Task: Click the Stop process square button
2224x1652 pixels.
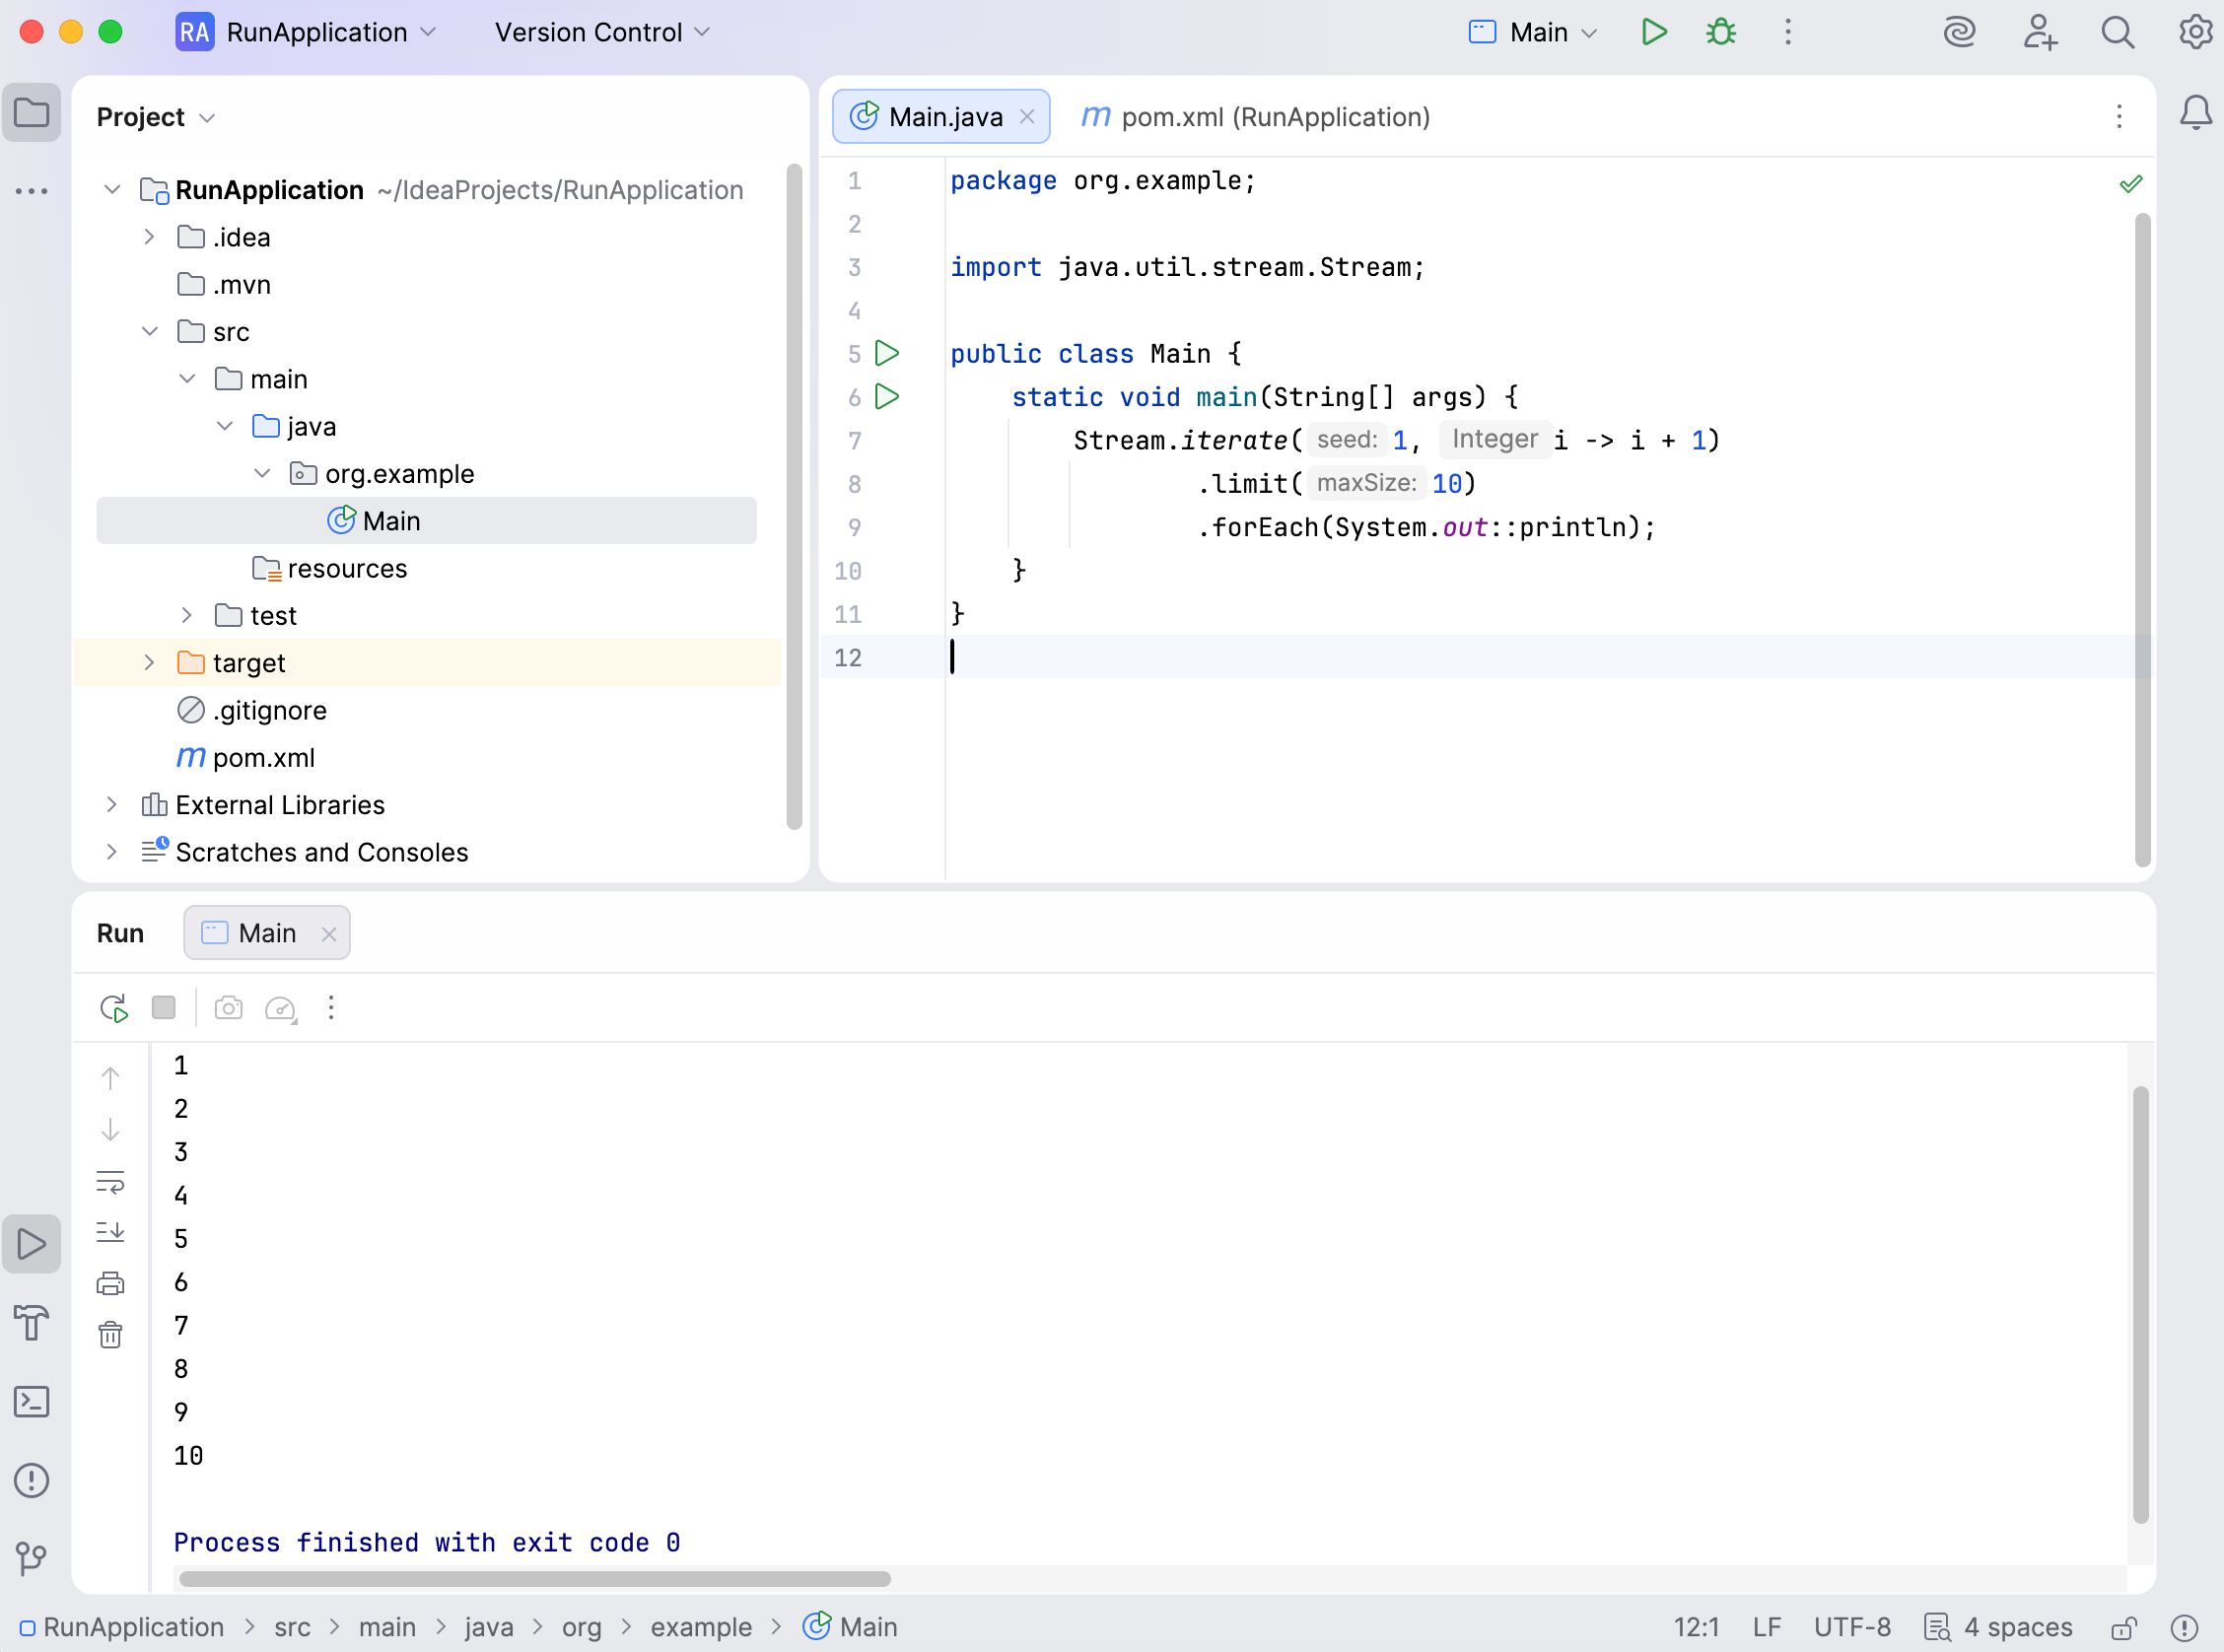Action: click(164, 1008)
